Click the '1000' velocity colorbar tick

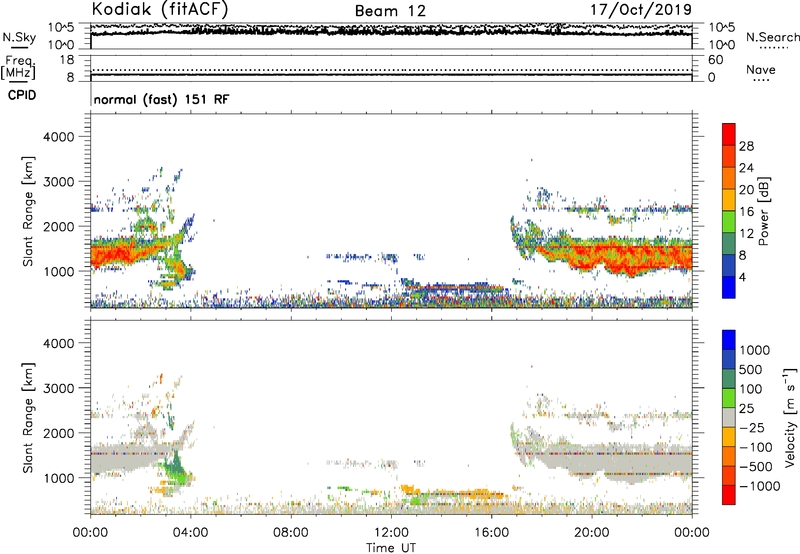[x=754, y=350]
